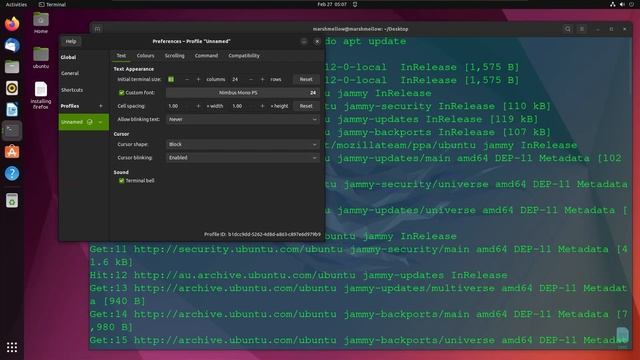
Task: Open the Files manager in the dock
Action: click(x=12, y=67)
